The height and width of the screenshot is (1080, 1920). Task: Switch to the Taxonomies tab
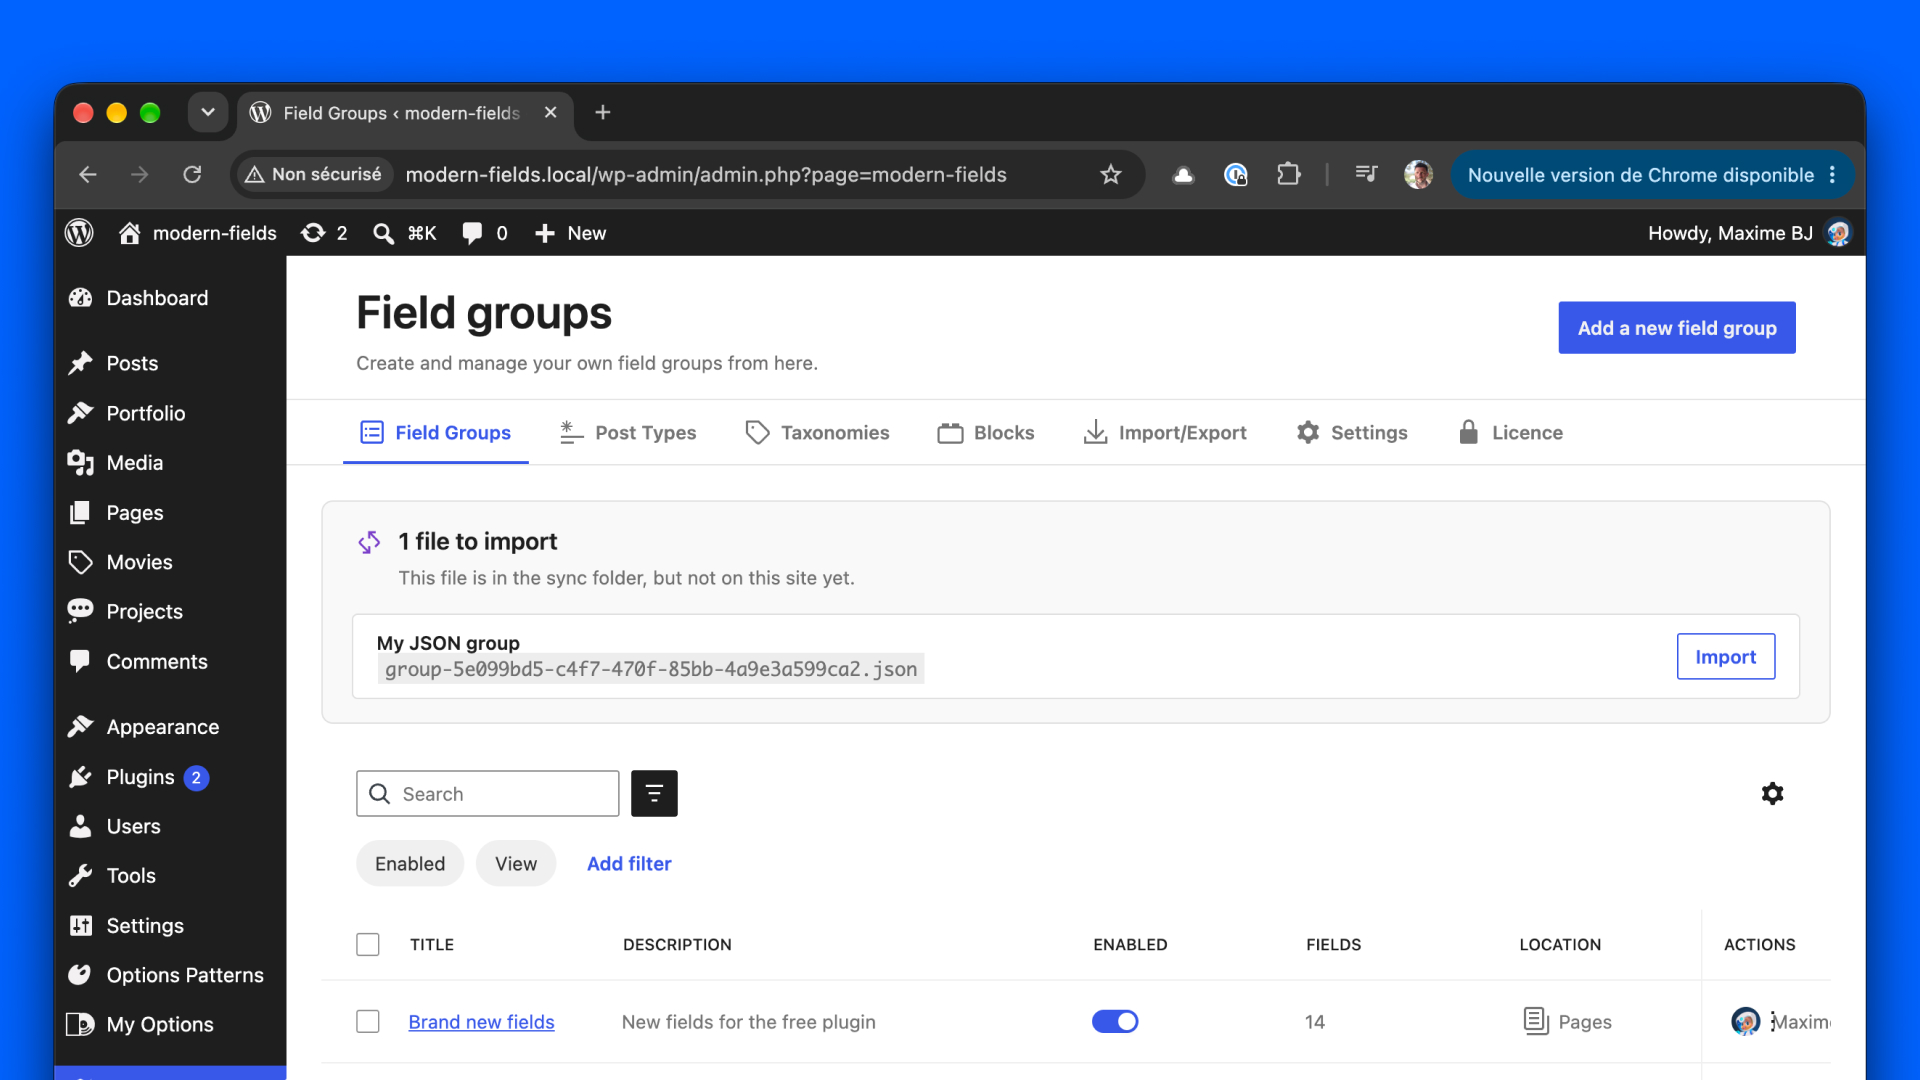point(817,433)
